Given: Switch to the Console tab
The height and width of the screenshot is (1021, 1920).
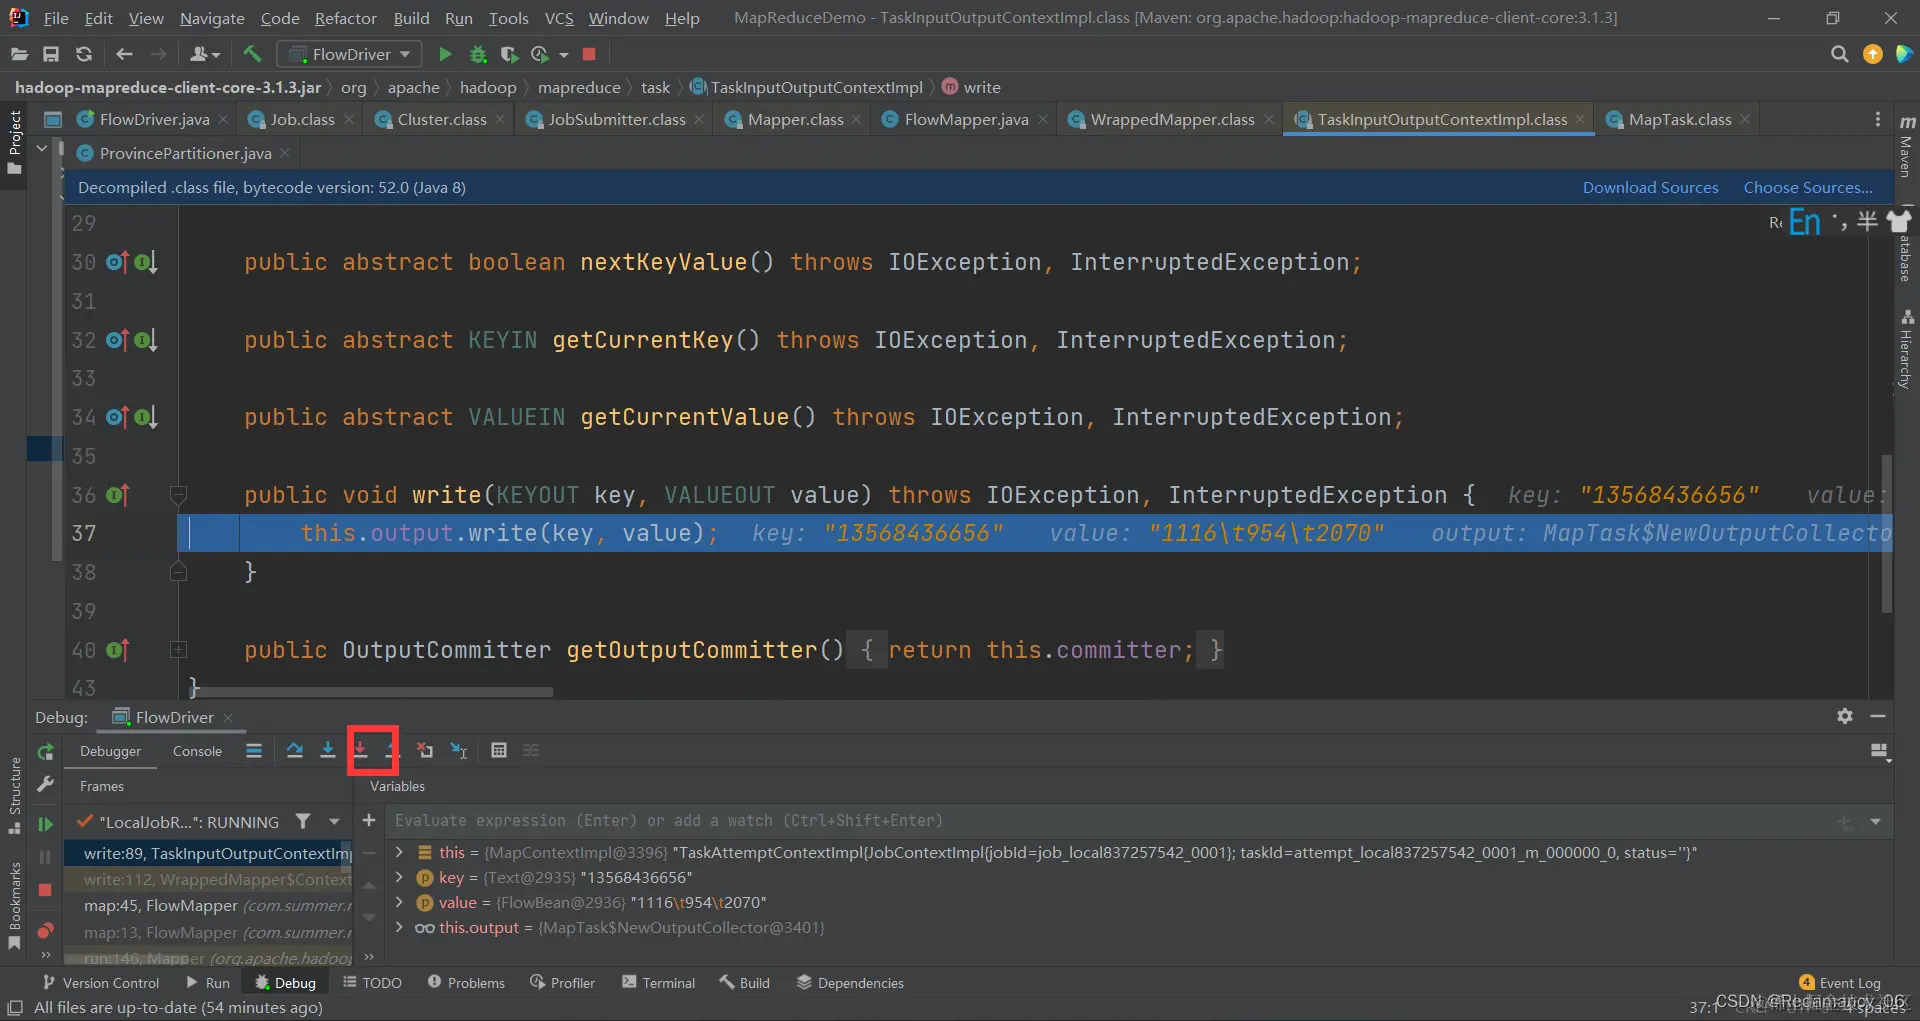Looking at the screenshot, I should click(197, 751).
